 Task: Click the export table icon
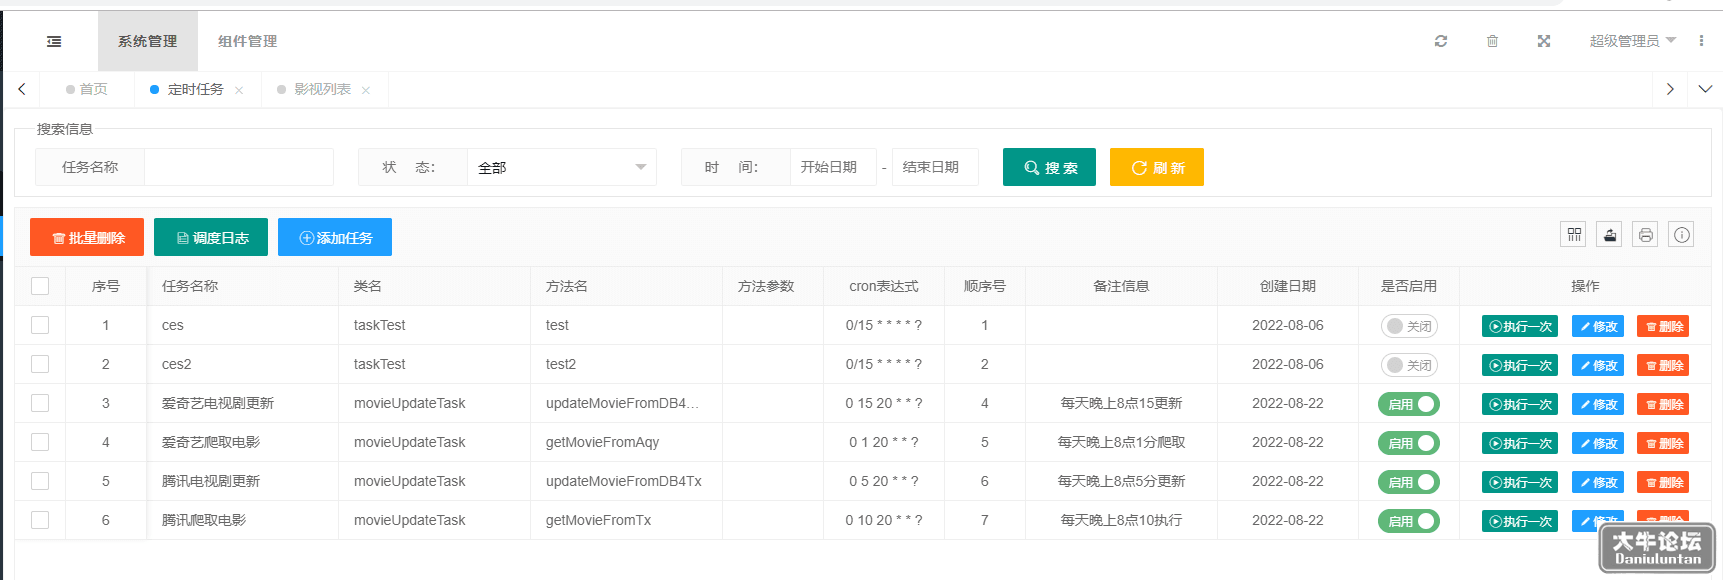point(1610,235)
